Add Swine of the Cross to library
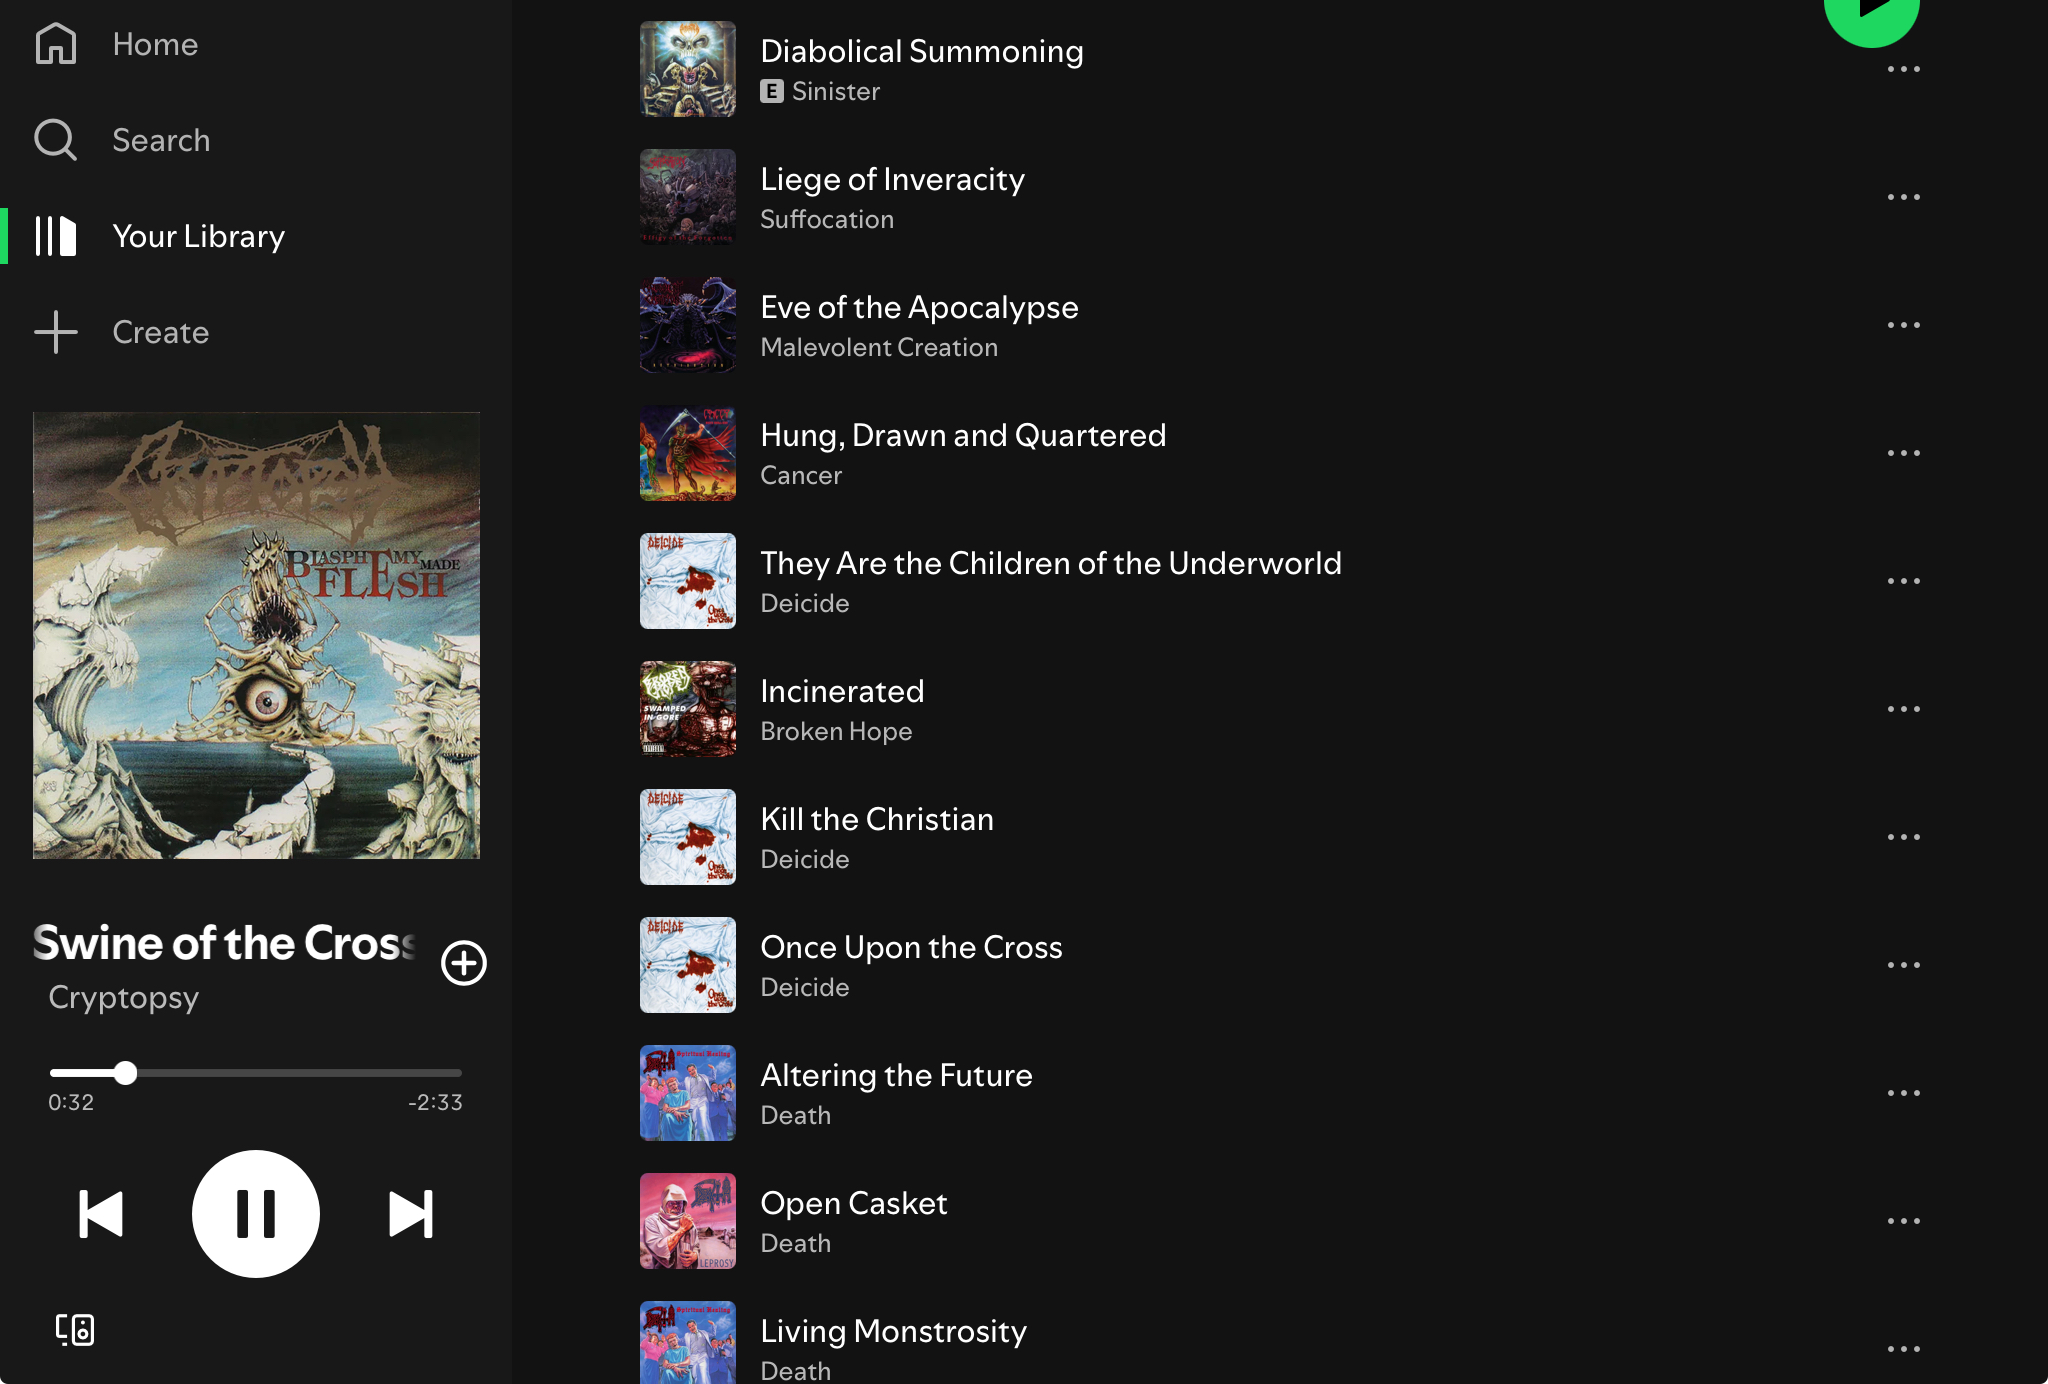 coord(464,963)
